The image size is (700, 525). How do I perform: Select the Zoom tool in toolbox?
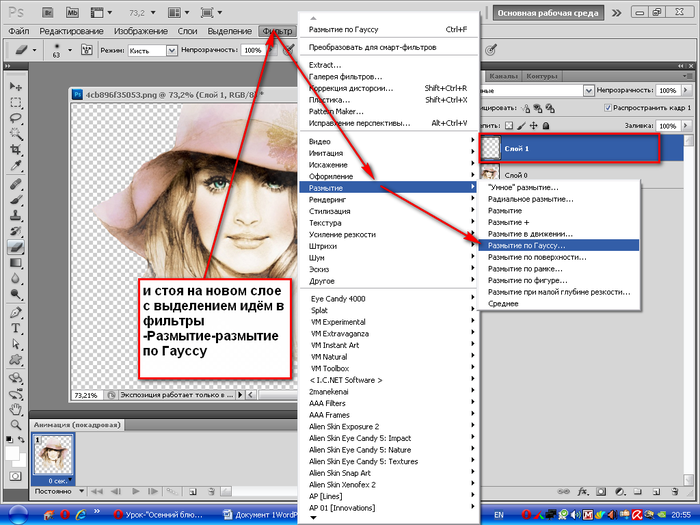click(16, 425)
